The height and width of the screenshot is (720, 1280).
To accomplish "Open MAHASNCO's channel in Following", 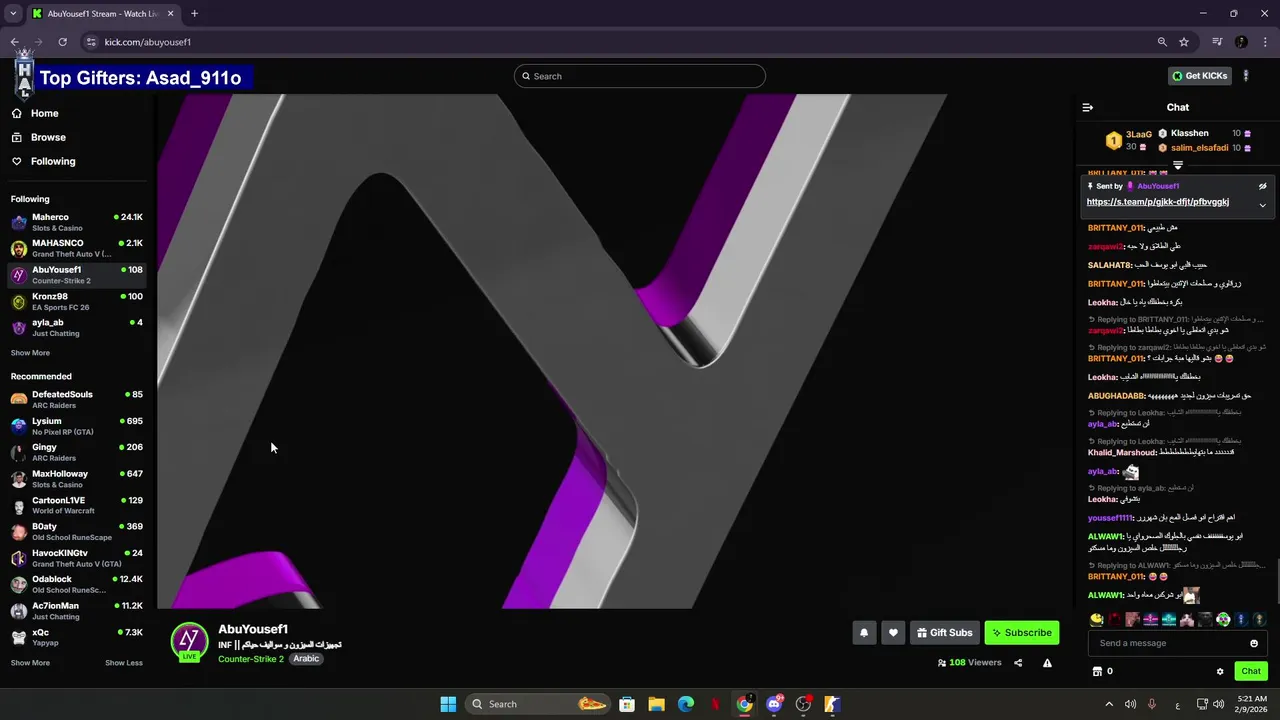I will 77,248.
